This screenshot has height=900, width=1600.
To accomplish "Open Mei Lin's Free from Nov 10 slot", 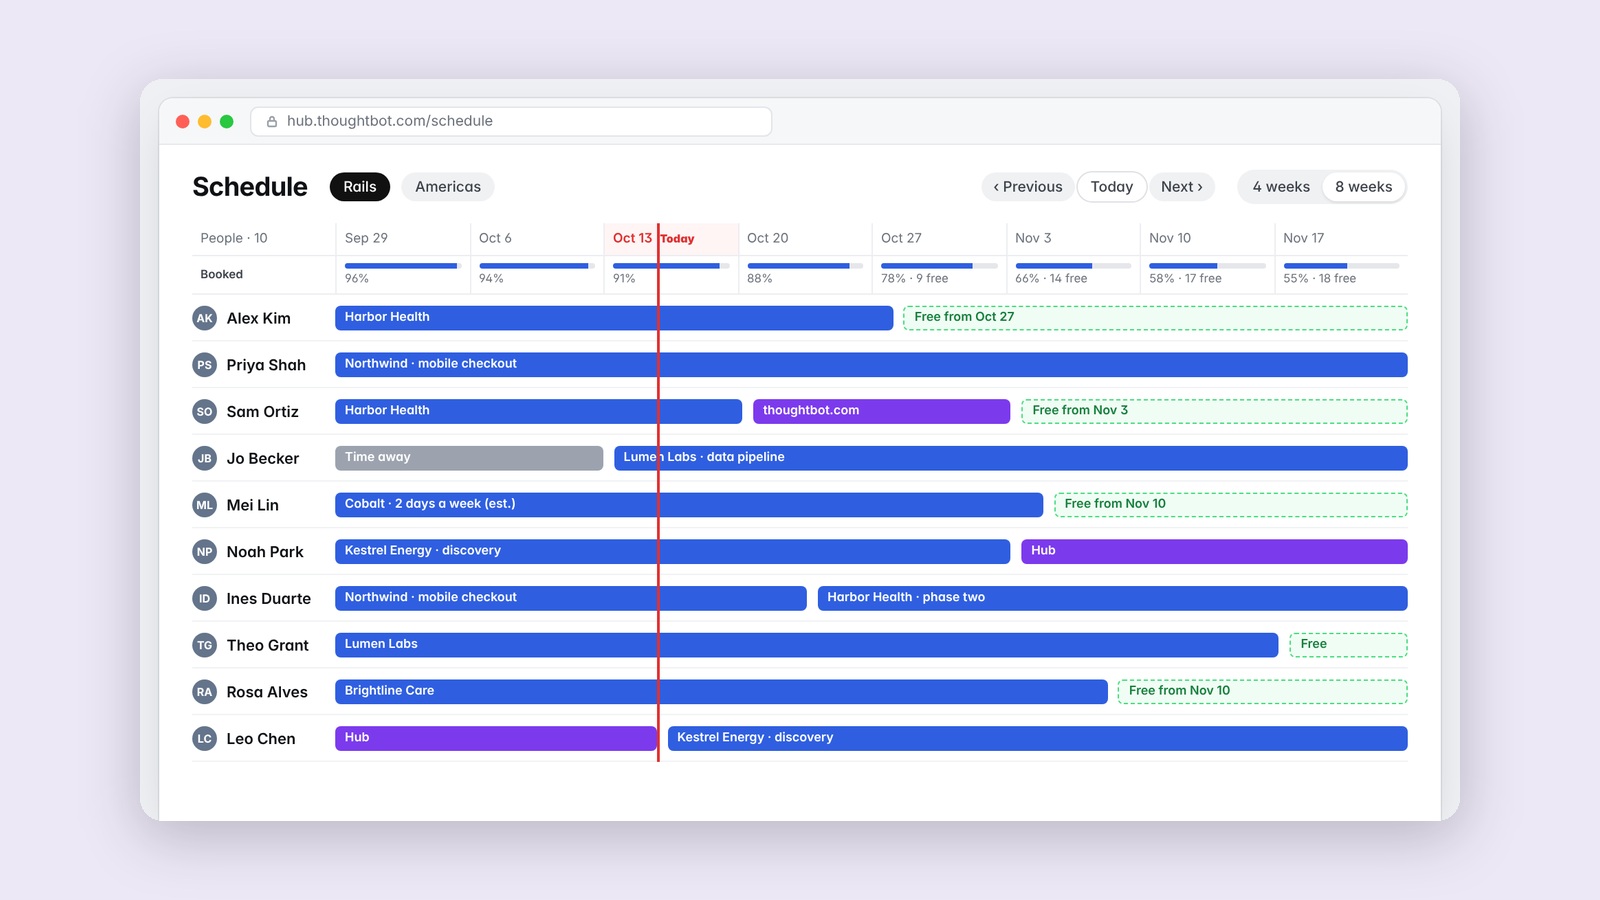I will pyautogui.click(x=1231, y=505).
